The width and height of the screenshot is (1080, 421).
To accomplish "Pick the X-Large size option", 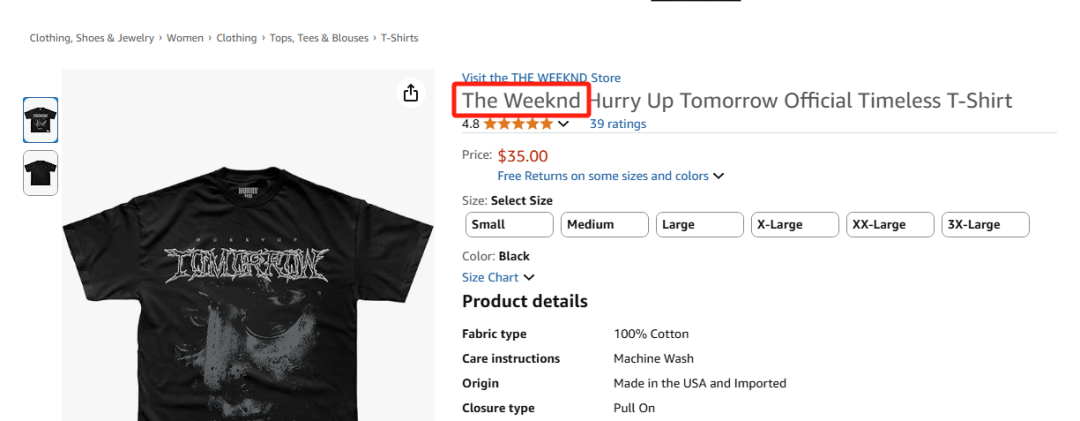I will (x=794, y=225).
